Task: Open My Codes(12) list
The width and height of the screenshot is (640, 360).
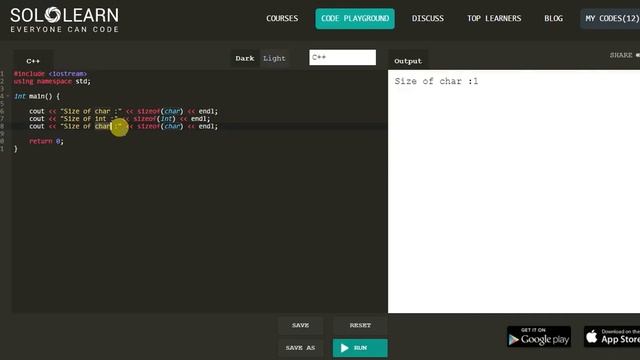Action: [611, 18]
